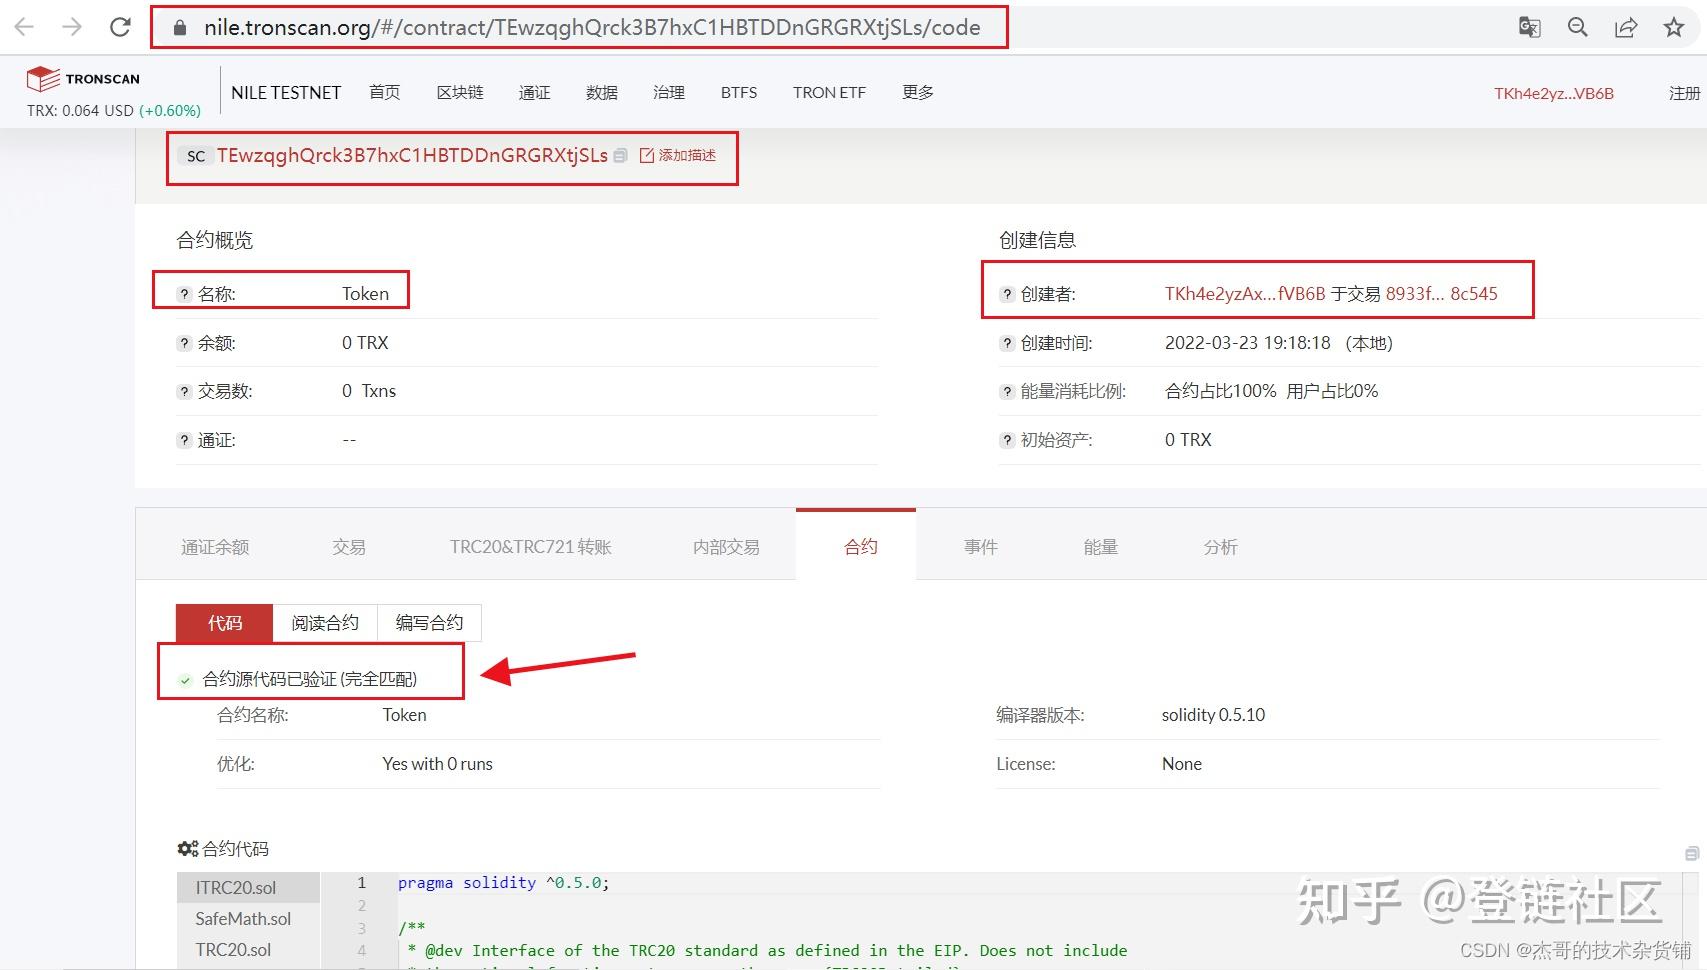This screenshot has height=970, width=1707.
Task: Open the 区块链 menu
Action: coord(460,92)
